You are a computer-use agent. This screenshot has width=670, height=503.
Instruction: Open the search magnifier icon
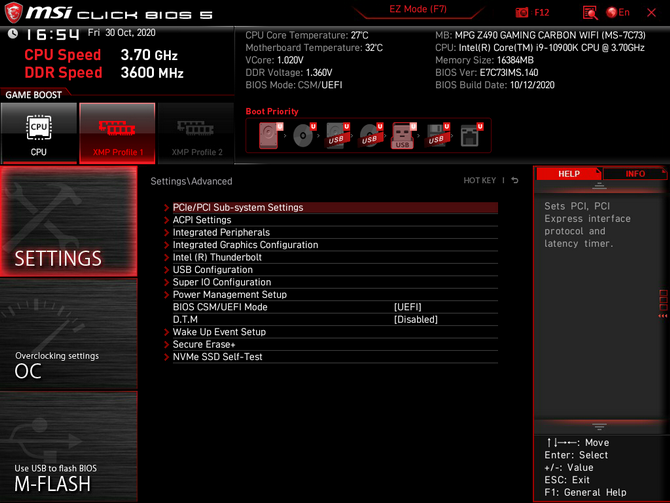click(x=590, y=13)
